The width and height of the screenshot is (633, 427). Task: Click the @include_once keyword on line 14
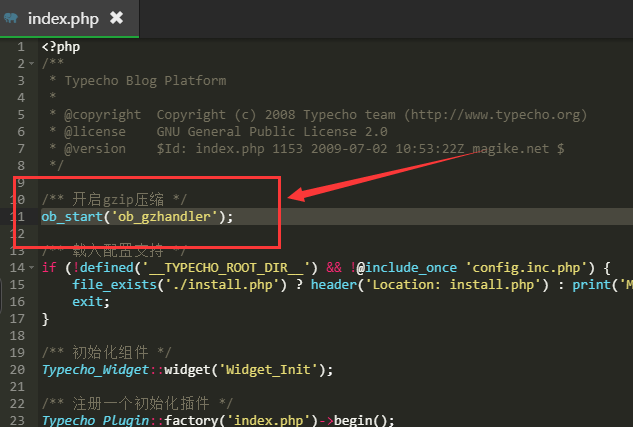(x=410, y=268)
